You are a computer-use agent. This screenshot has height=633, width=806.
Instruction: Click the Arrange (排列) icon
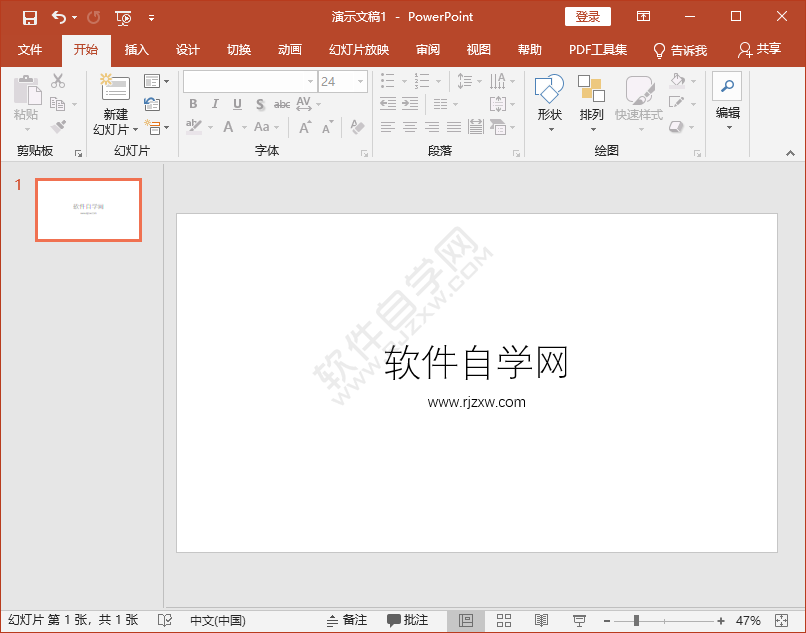(x=591, y=90)
